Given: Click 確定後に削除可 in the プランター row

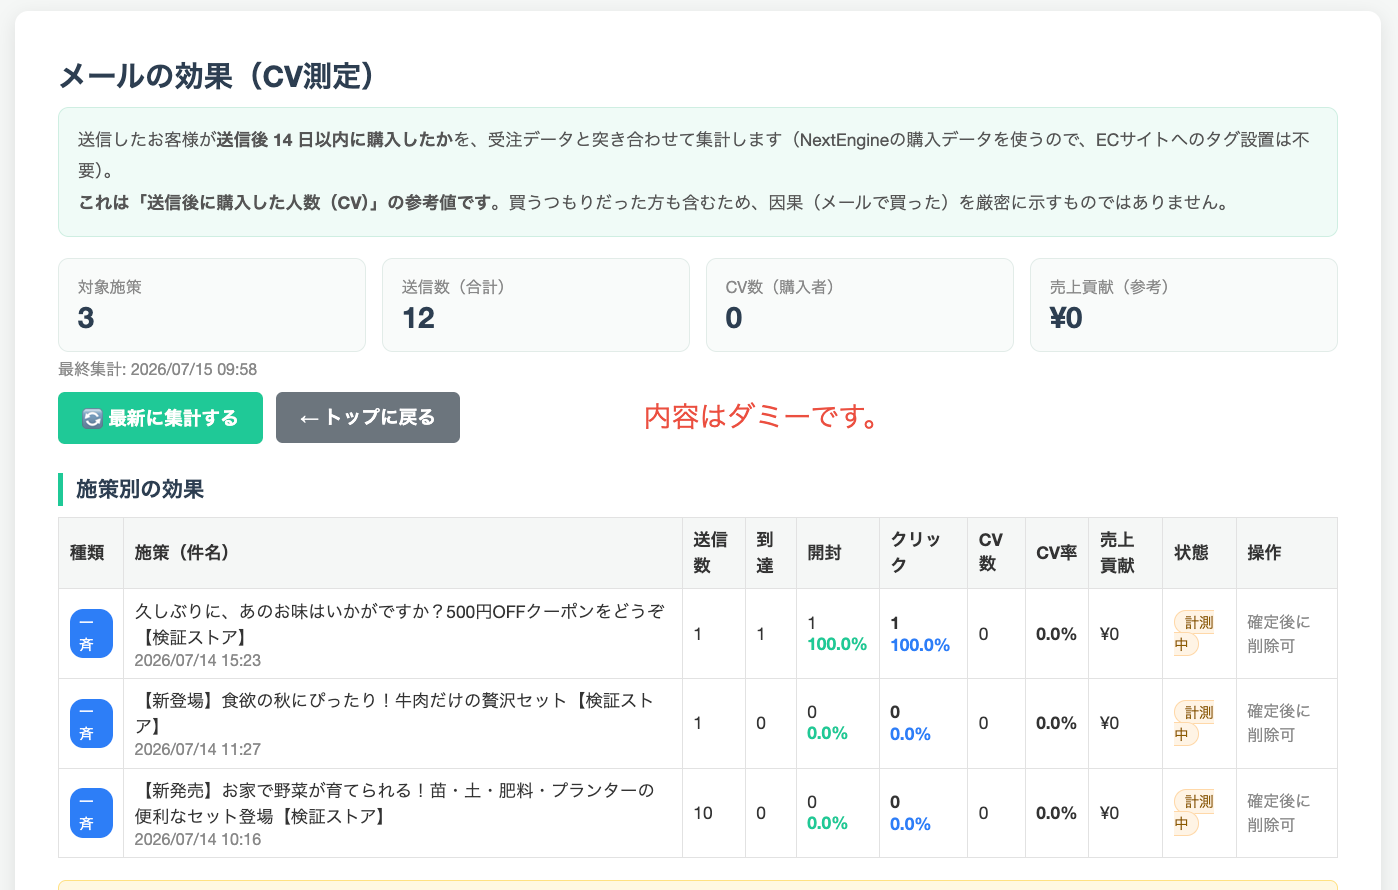Looking at the screenshot, I should (x=1278, y=813).
